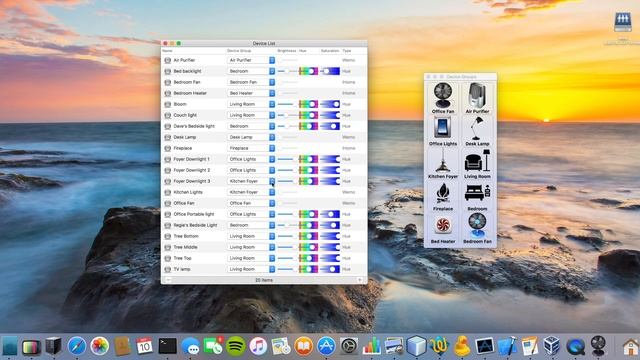Click the saturation slider for TV lamp

(330, 269)
